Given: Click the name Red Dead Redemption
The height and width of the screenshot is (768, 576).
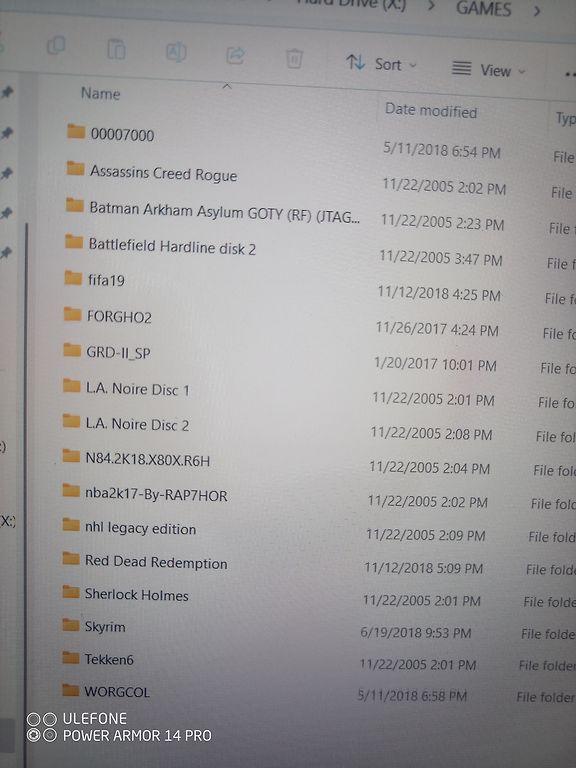Looking at the screenshot, I should click(156, 562).
